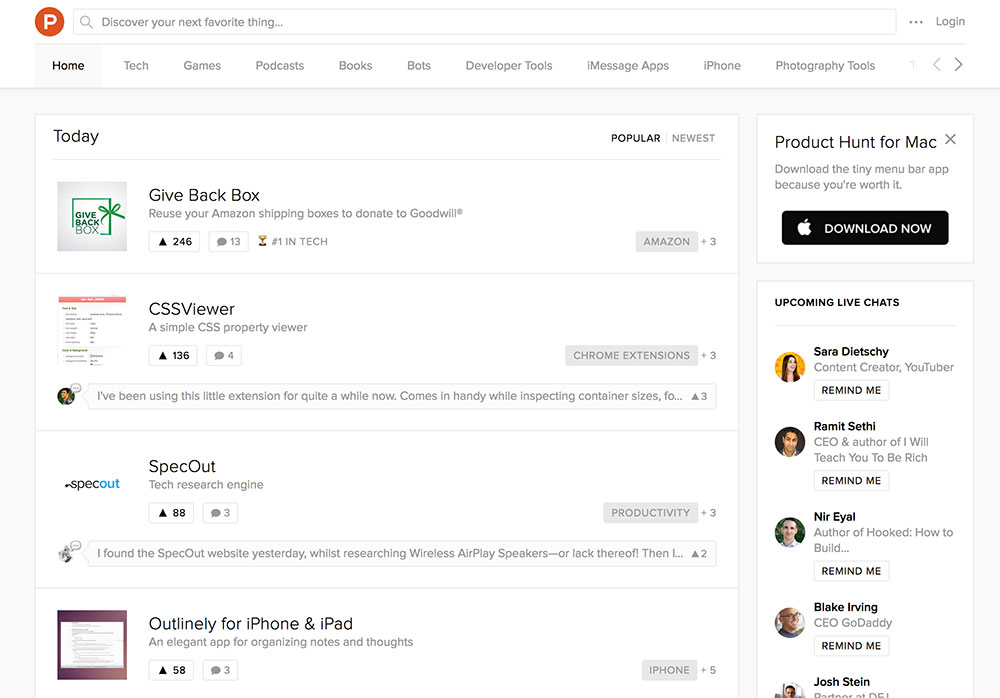
Task: Click inside the search input field
Action: [400, 21]
